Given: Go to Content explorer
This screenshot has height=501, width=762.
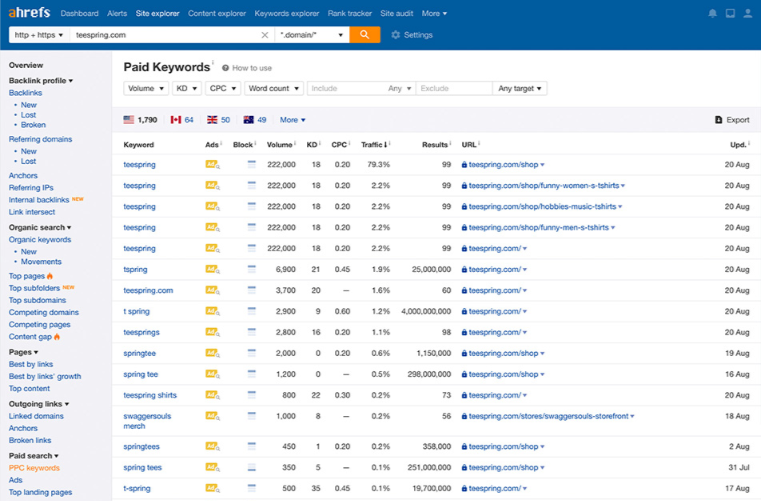Looking at the screenshot, I should coord(217,14).
